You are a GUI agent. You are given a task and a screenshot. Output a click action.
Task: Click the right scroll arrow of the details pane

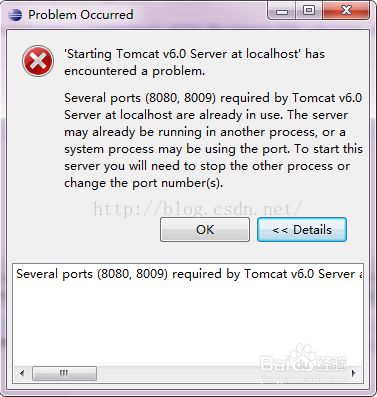[354, 373]
